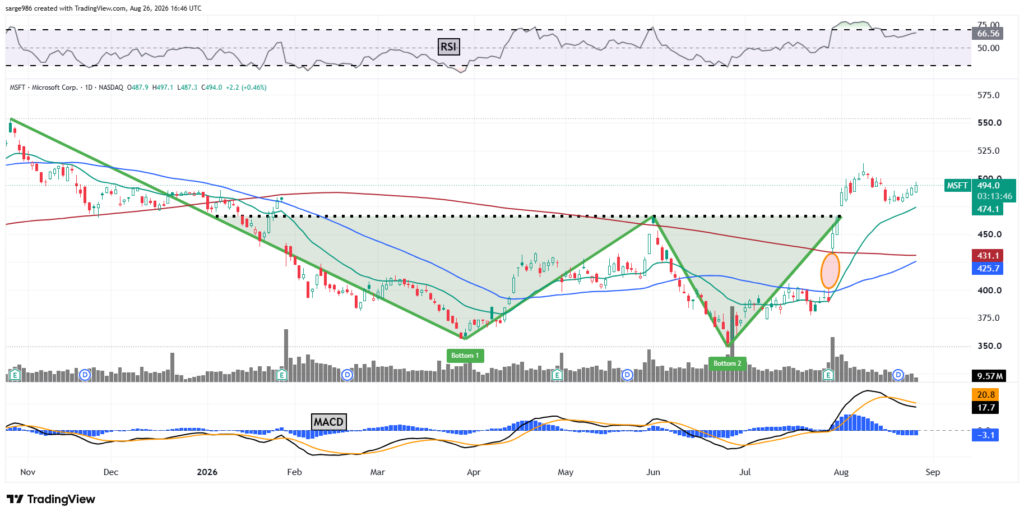The height and width of the screenshot is (516, 1024).
Task: Click the dividend D marker in May
Action: 627,375
